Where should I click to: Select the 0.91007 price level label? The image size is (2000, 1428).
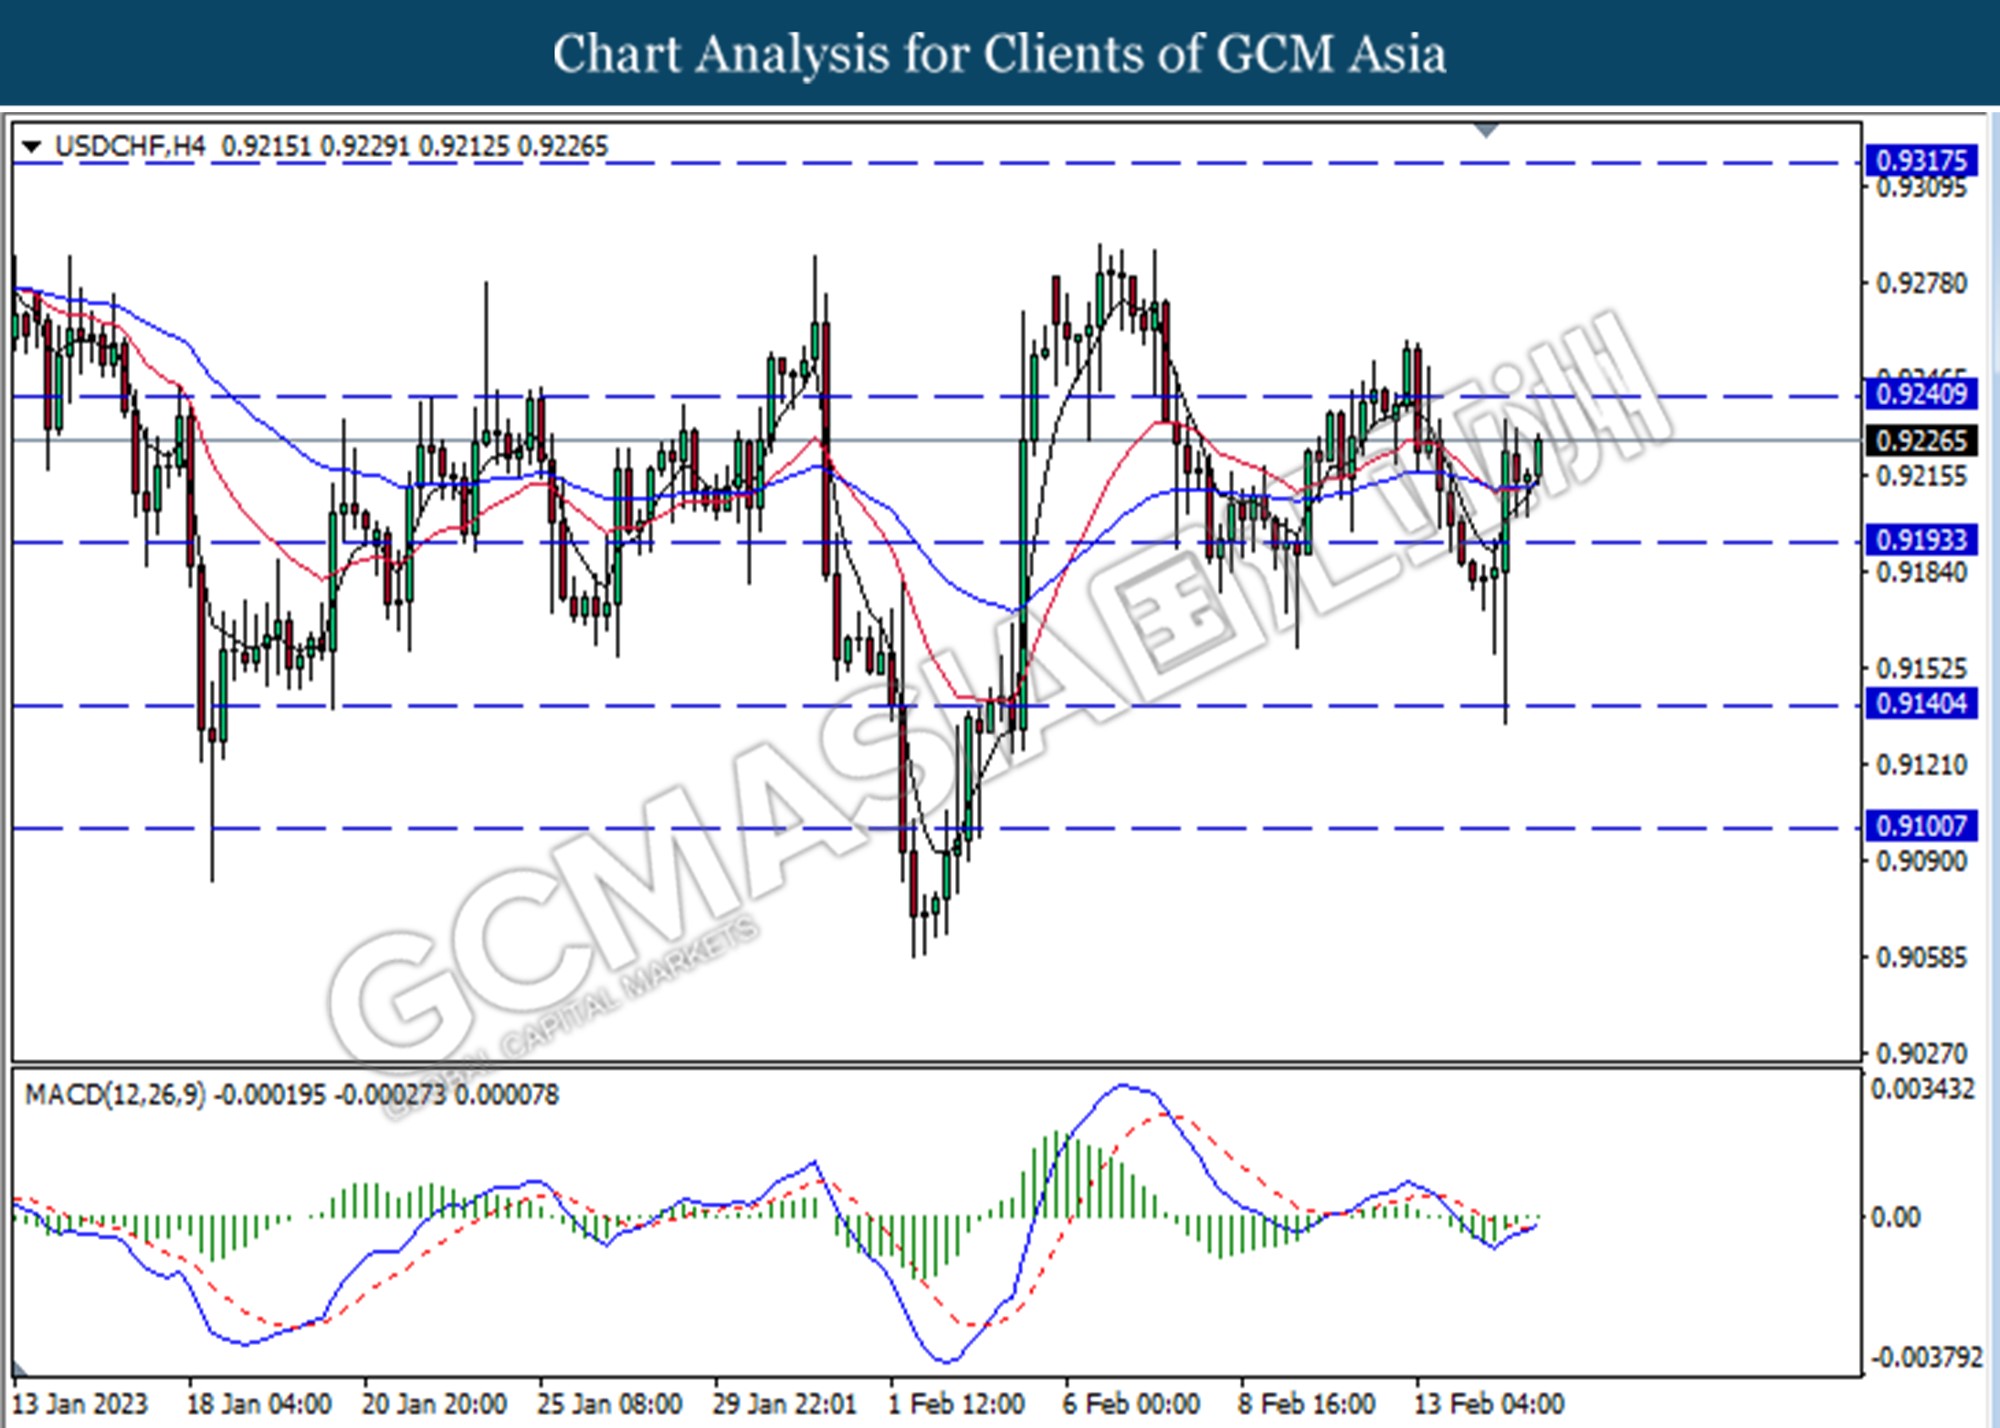[1921, 826]
